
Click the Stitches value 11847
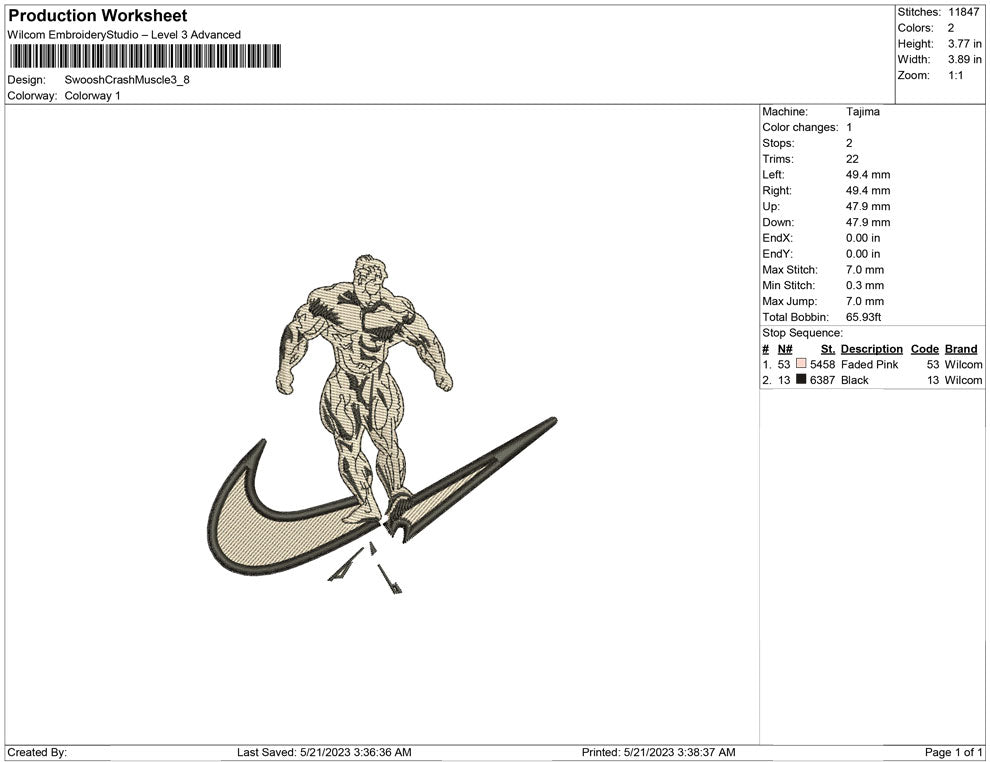click(963, 12)
